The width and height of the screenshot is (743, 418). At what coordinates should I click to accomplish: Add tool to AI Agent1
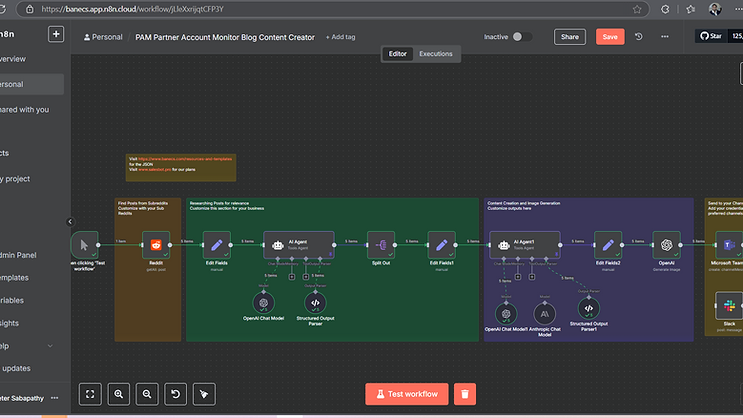[532, 277]
